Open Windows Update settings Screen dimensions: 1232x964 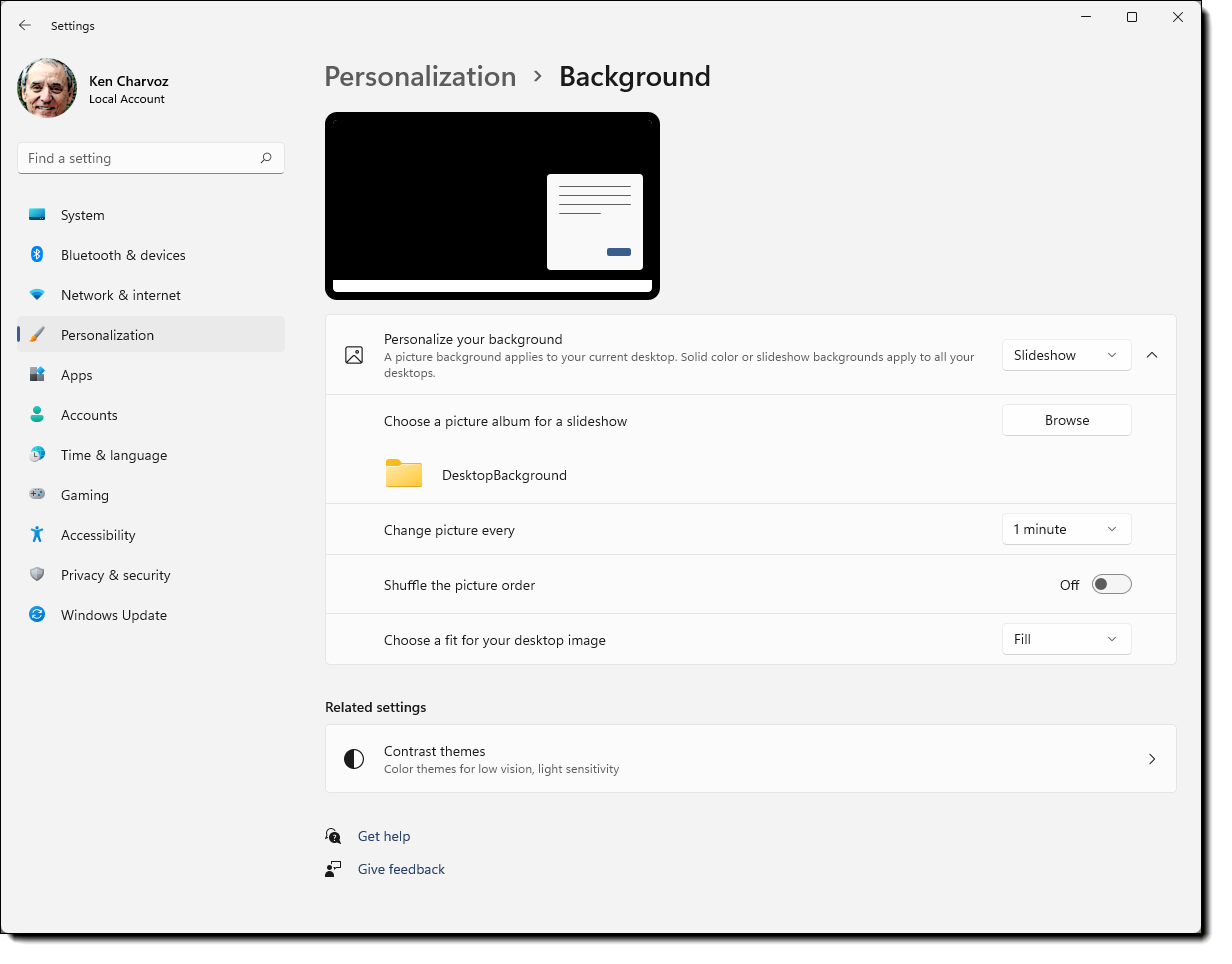[x=151, y=615]
